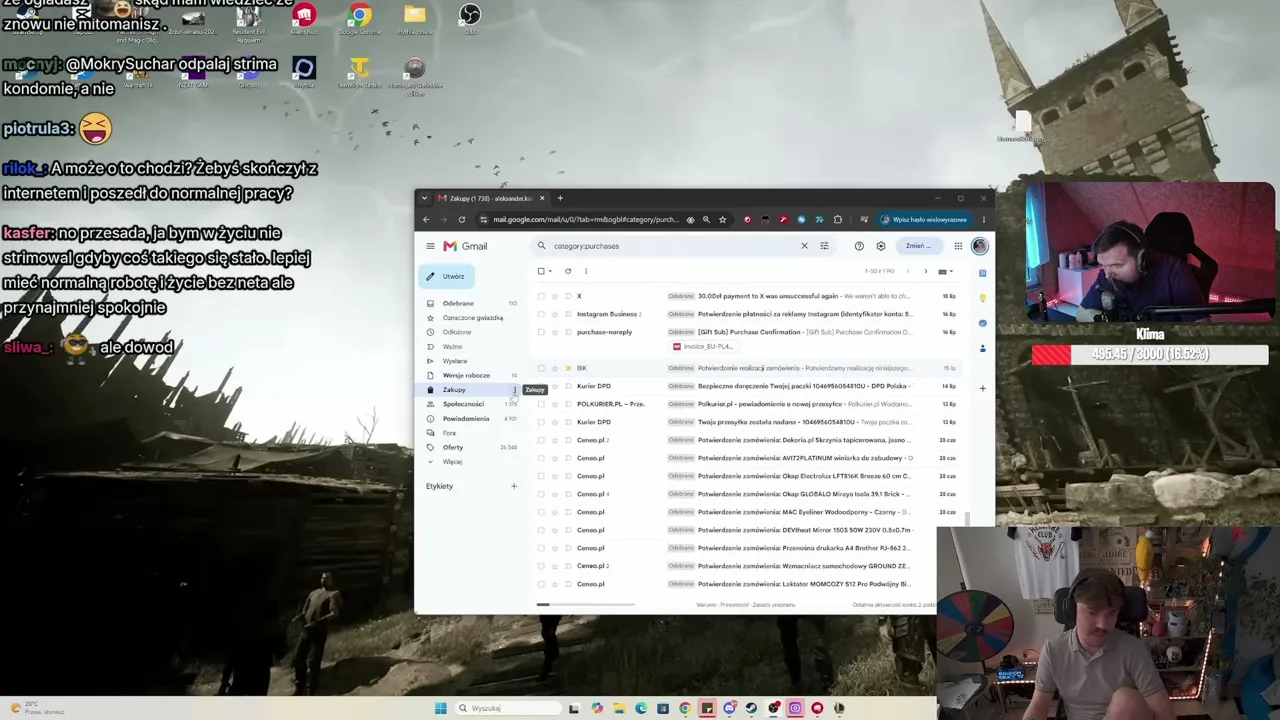Image resolution: width=1280 pixels, height=720 pixels.
Task: Open the Chrome tab search dropdown
Action: click(x=424, y=198)
